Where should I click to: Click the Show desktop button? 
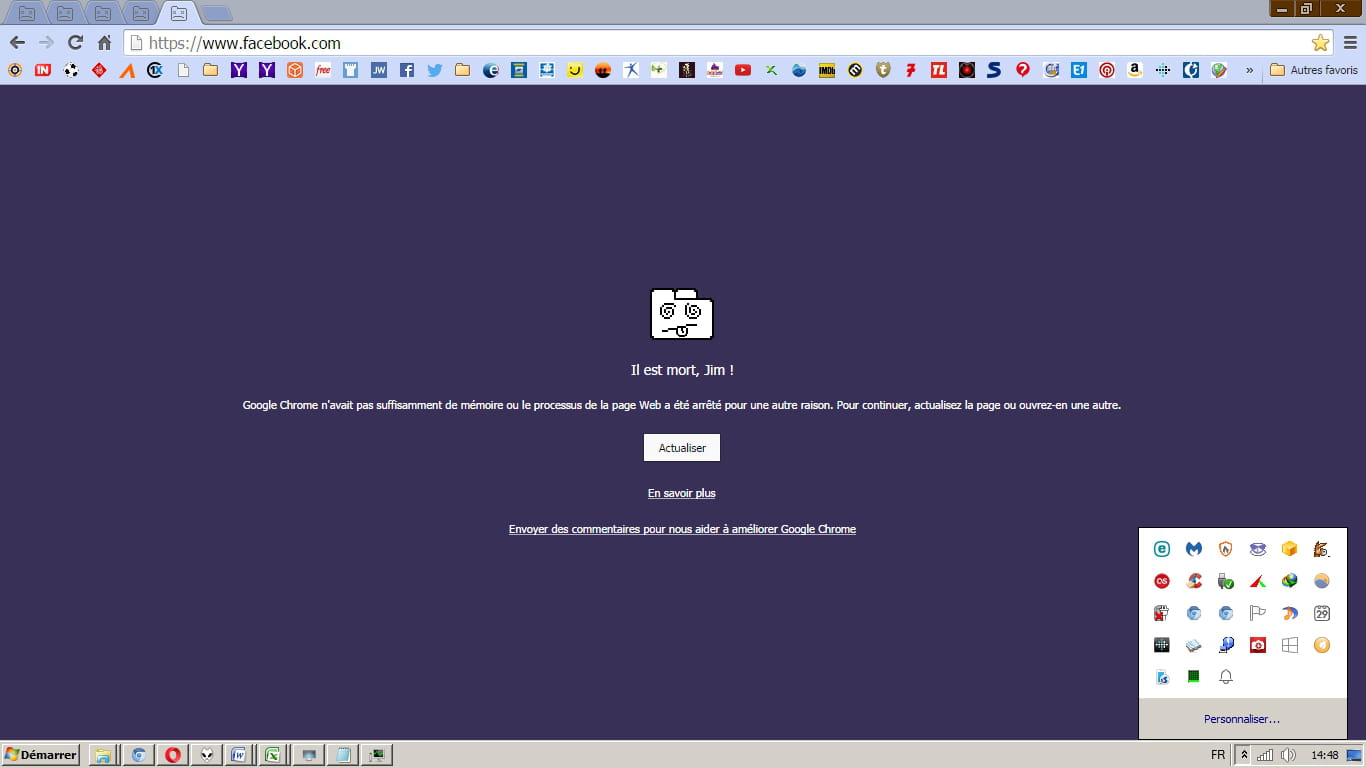(x=1355, y=755)
